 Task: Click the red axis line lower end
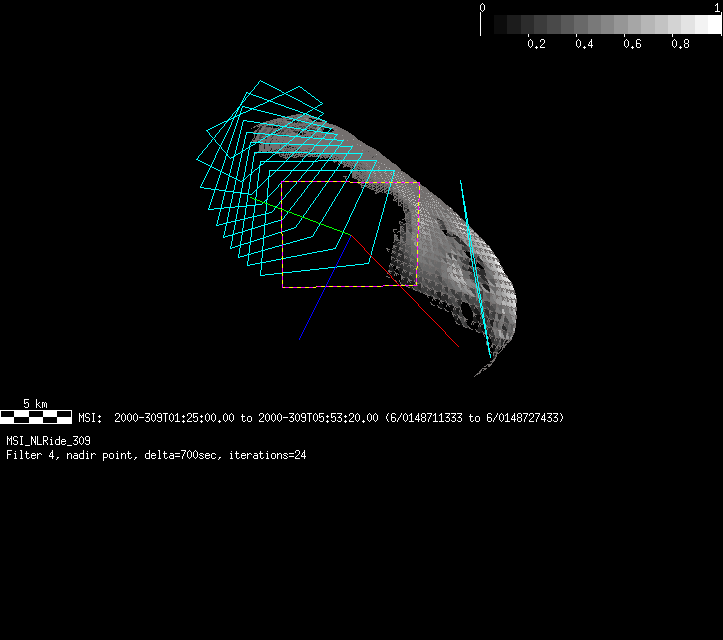click(x=458, y=347)
